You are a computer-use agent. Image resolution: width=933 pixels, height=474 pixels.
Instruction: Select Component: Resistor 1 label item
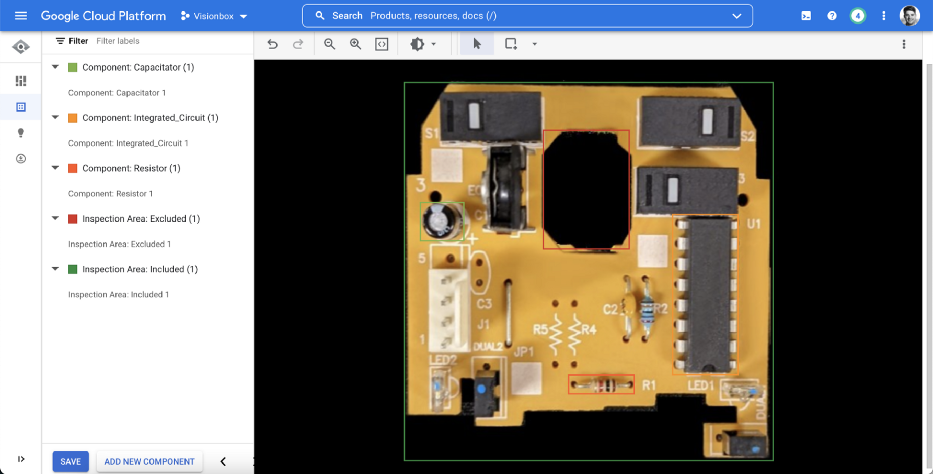coord(110,193)
